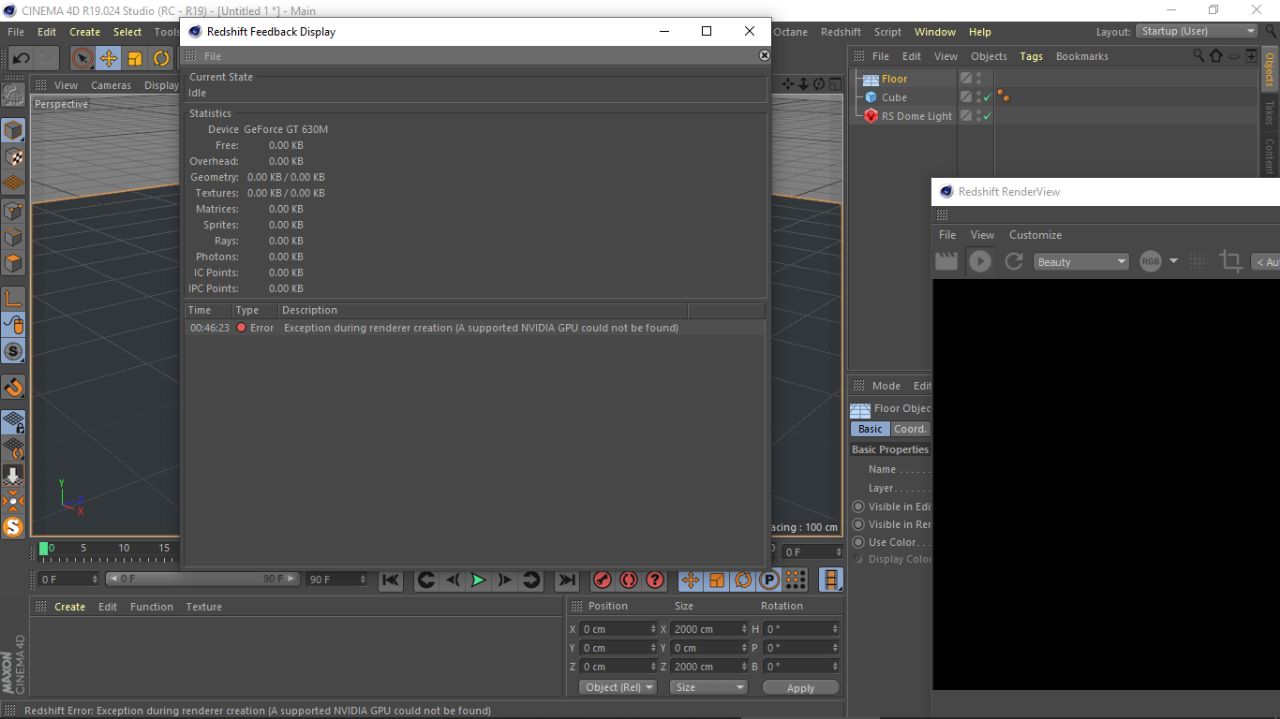Step to previous frame

click(453, 580)
